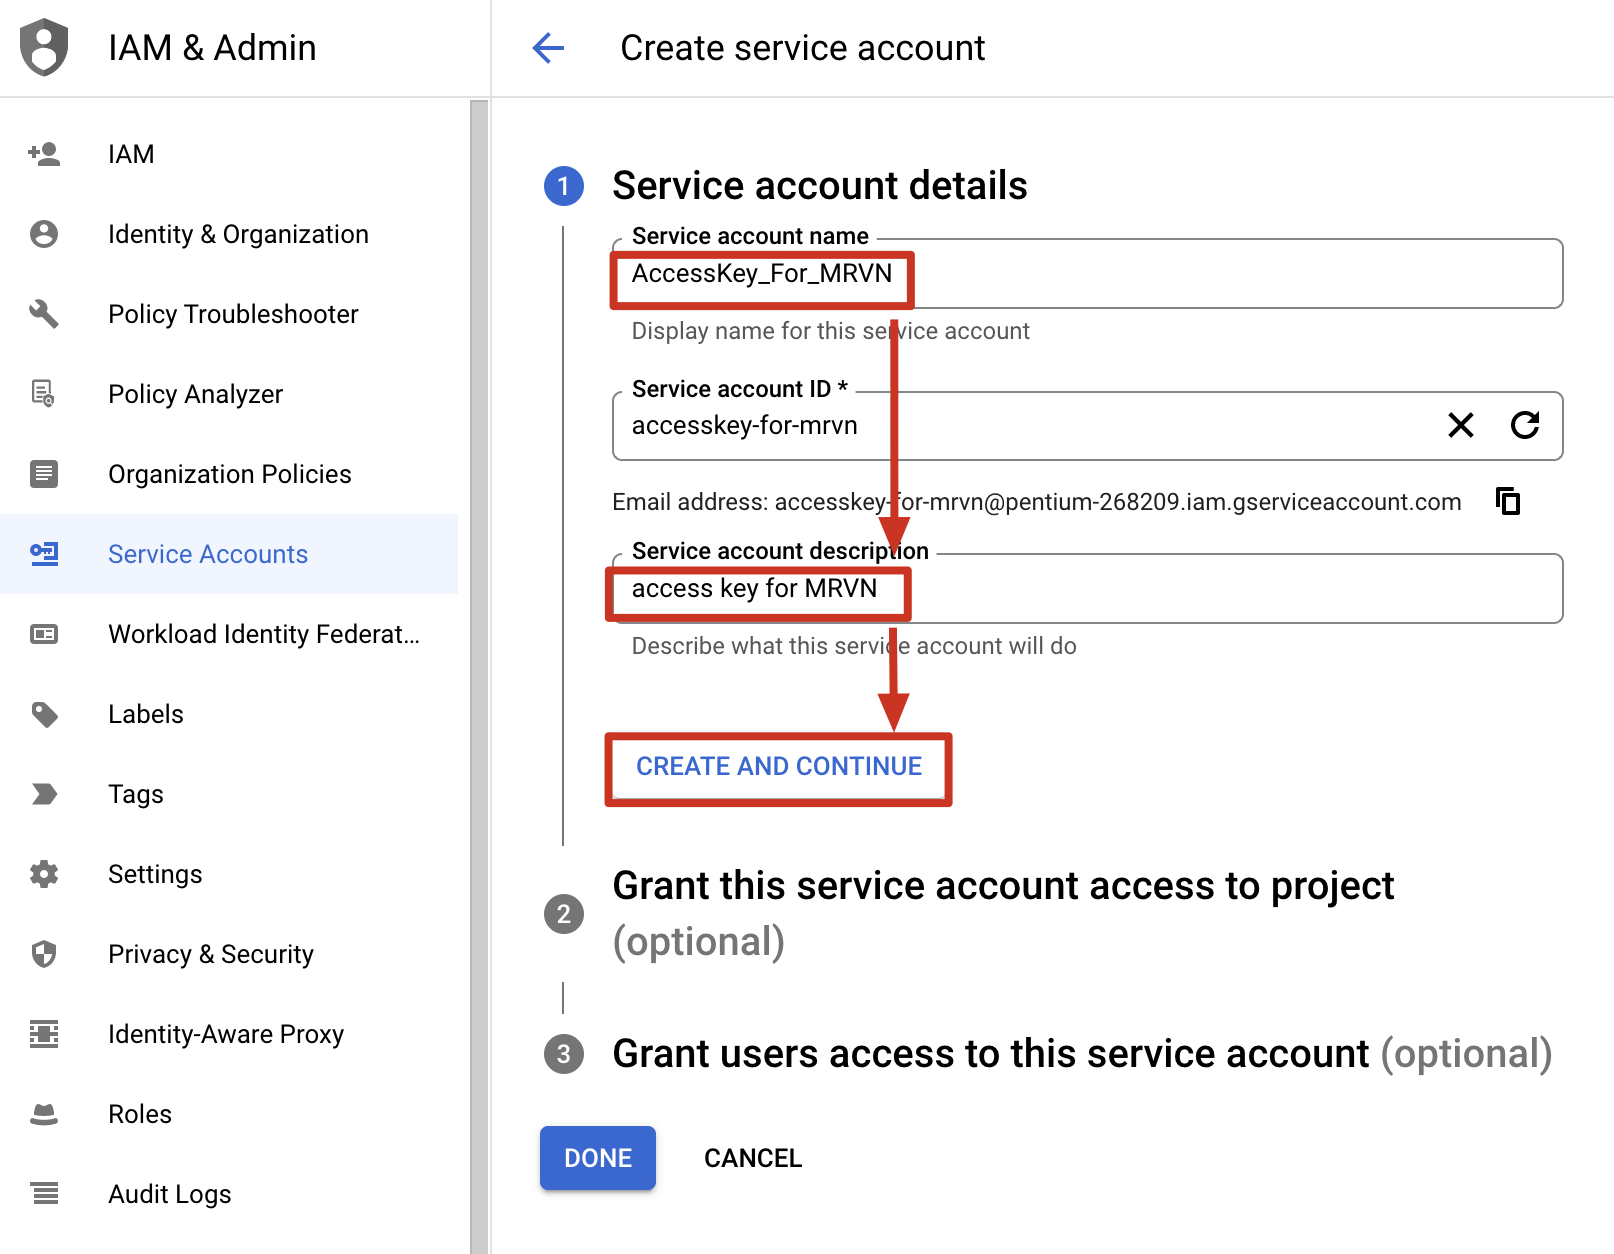Regenerate the service account ID

[x=1525, y=425]
